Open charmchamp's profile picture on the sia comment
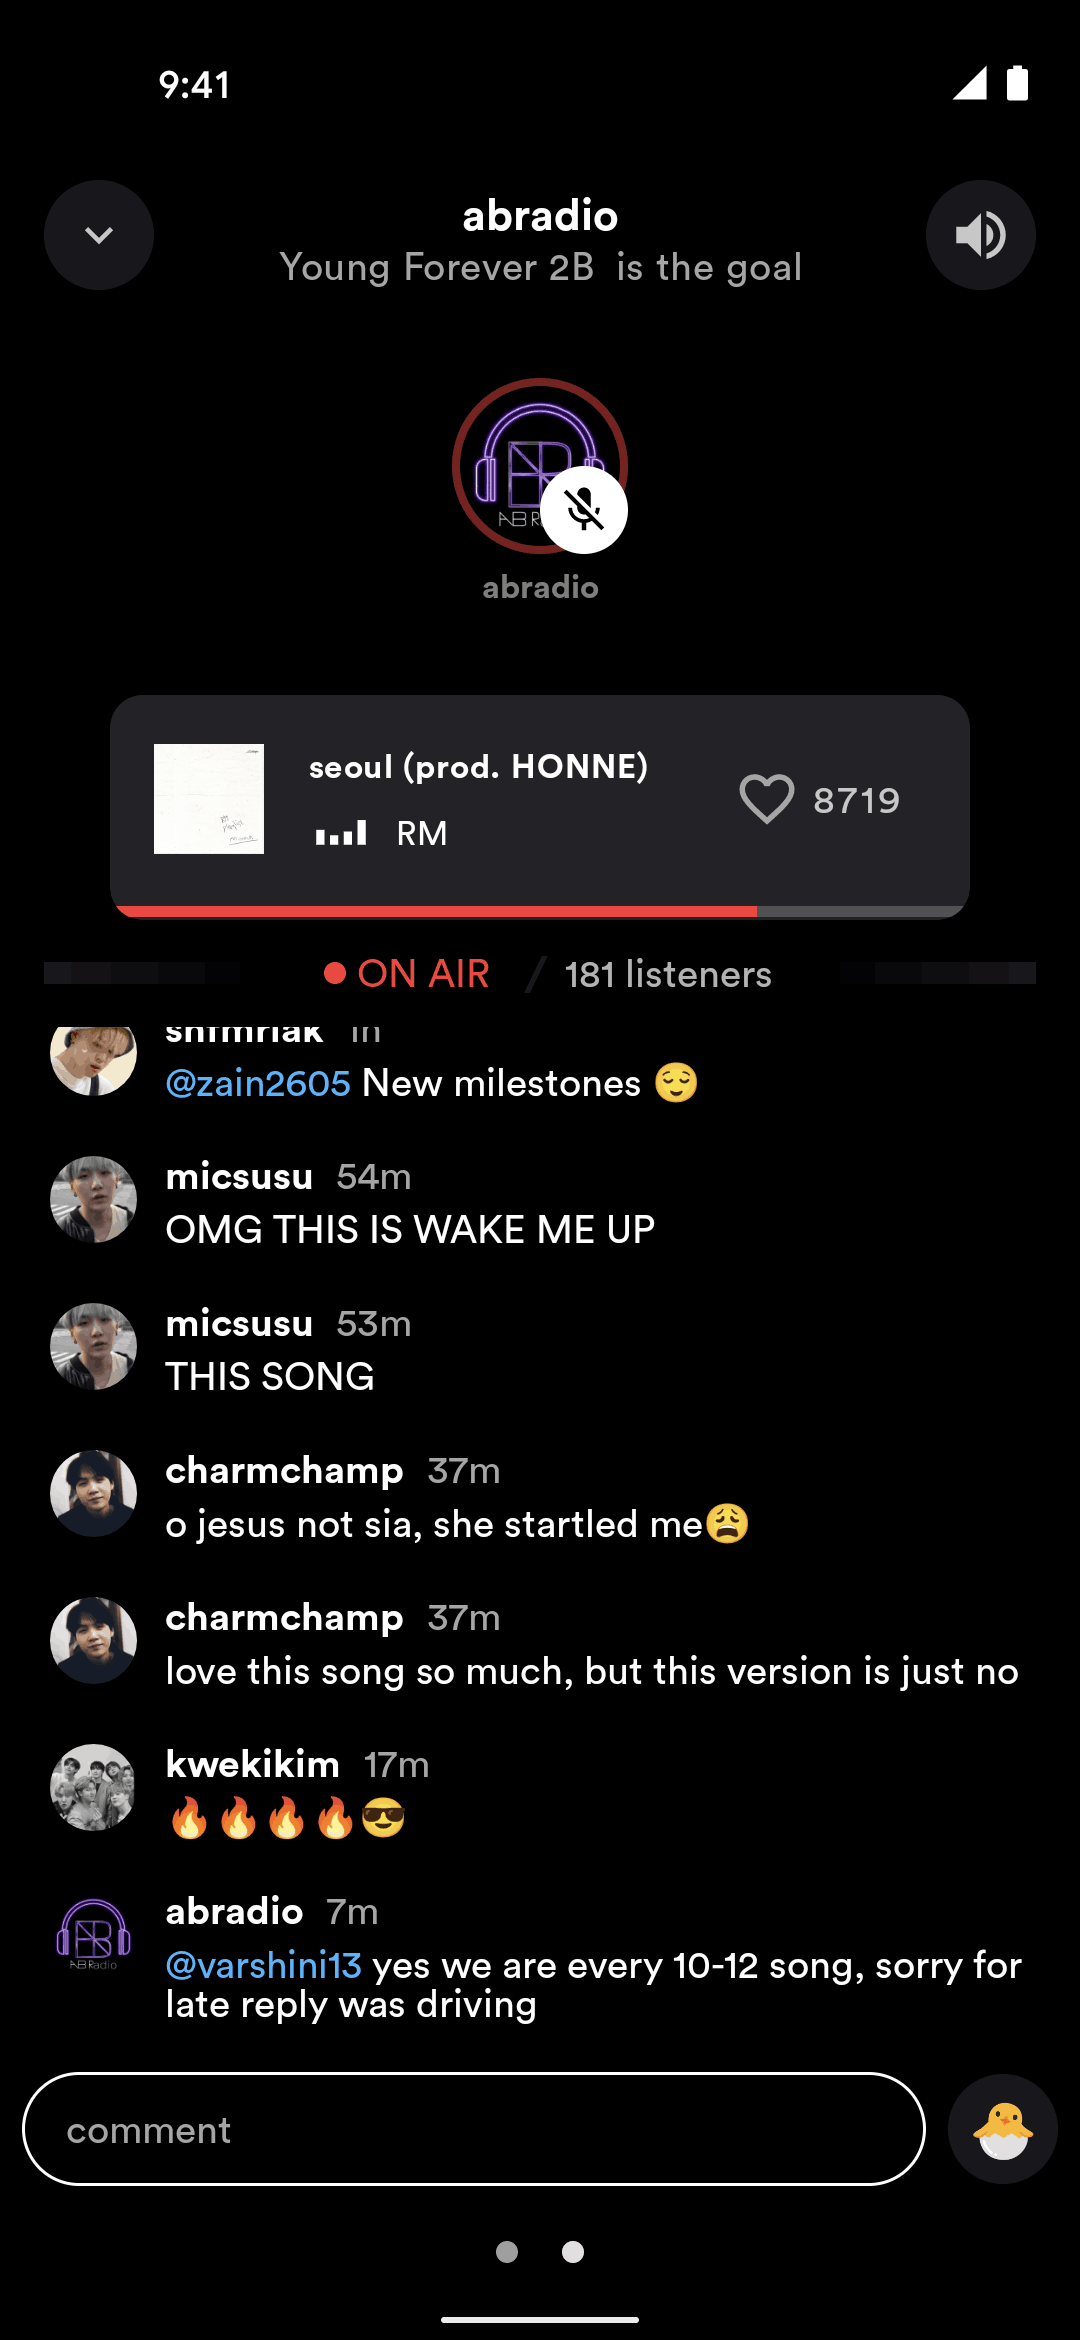Viewport: 1080px width, 2340px height. click(x=94, y=1493)
